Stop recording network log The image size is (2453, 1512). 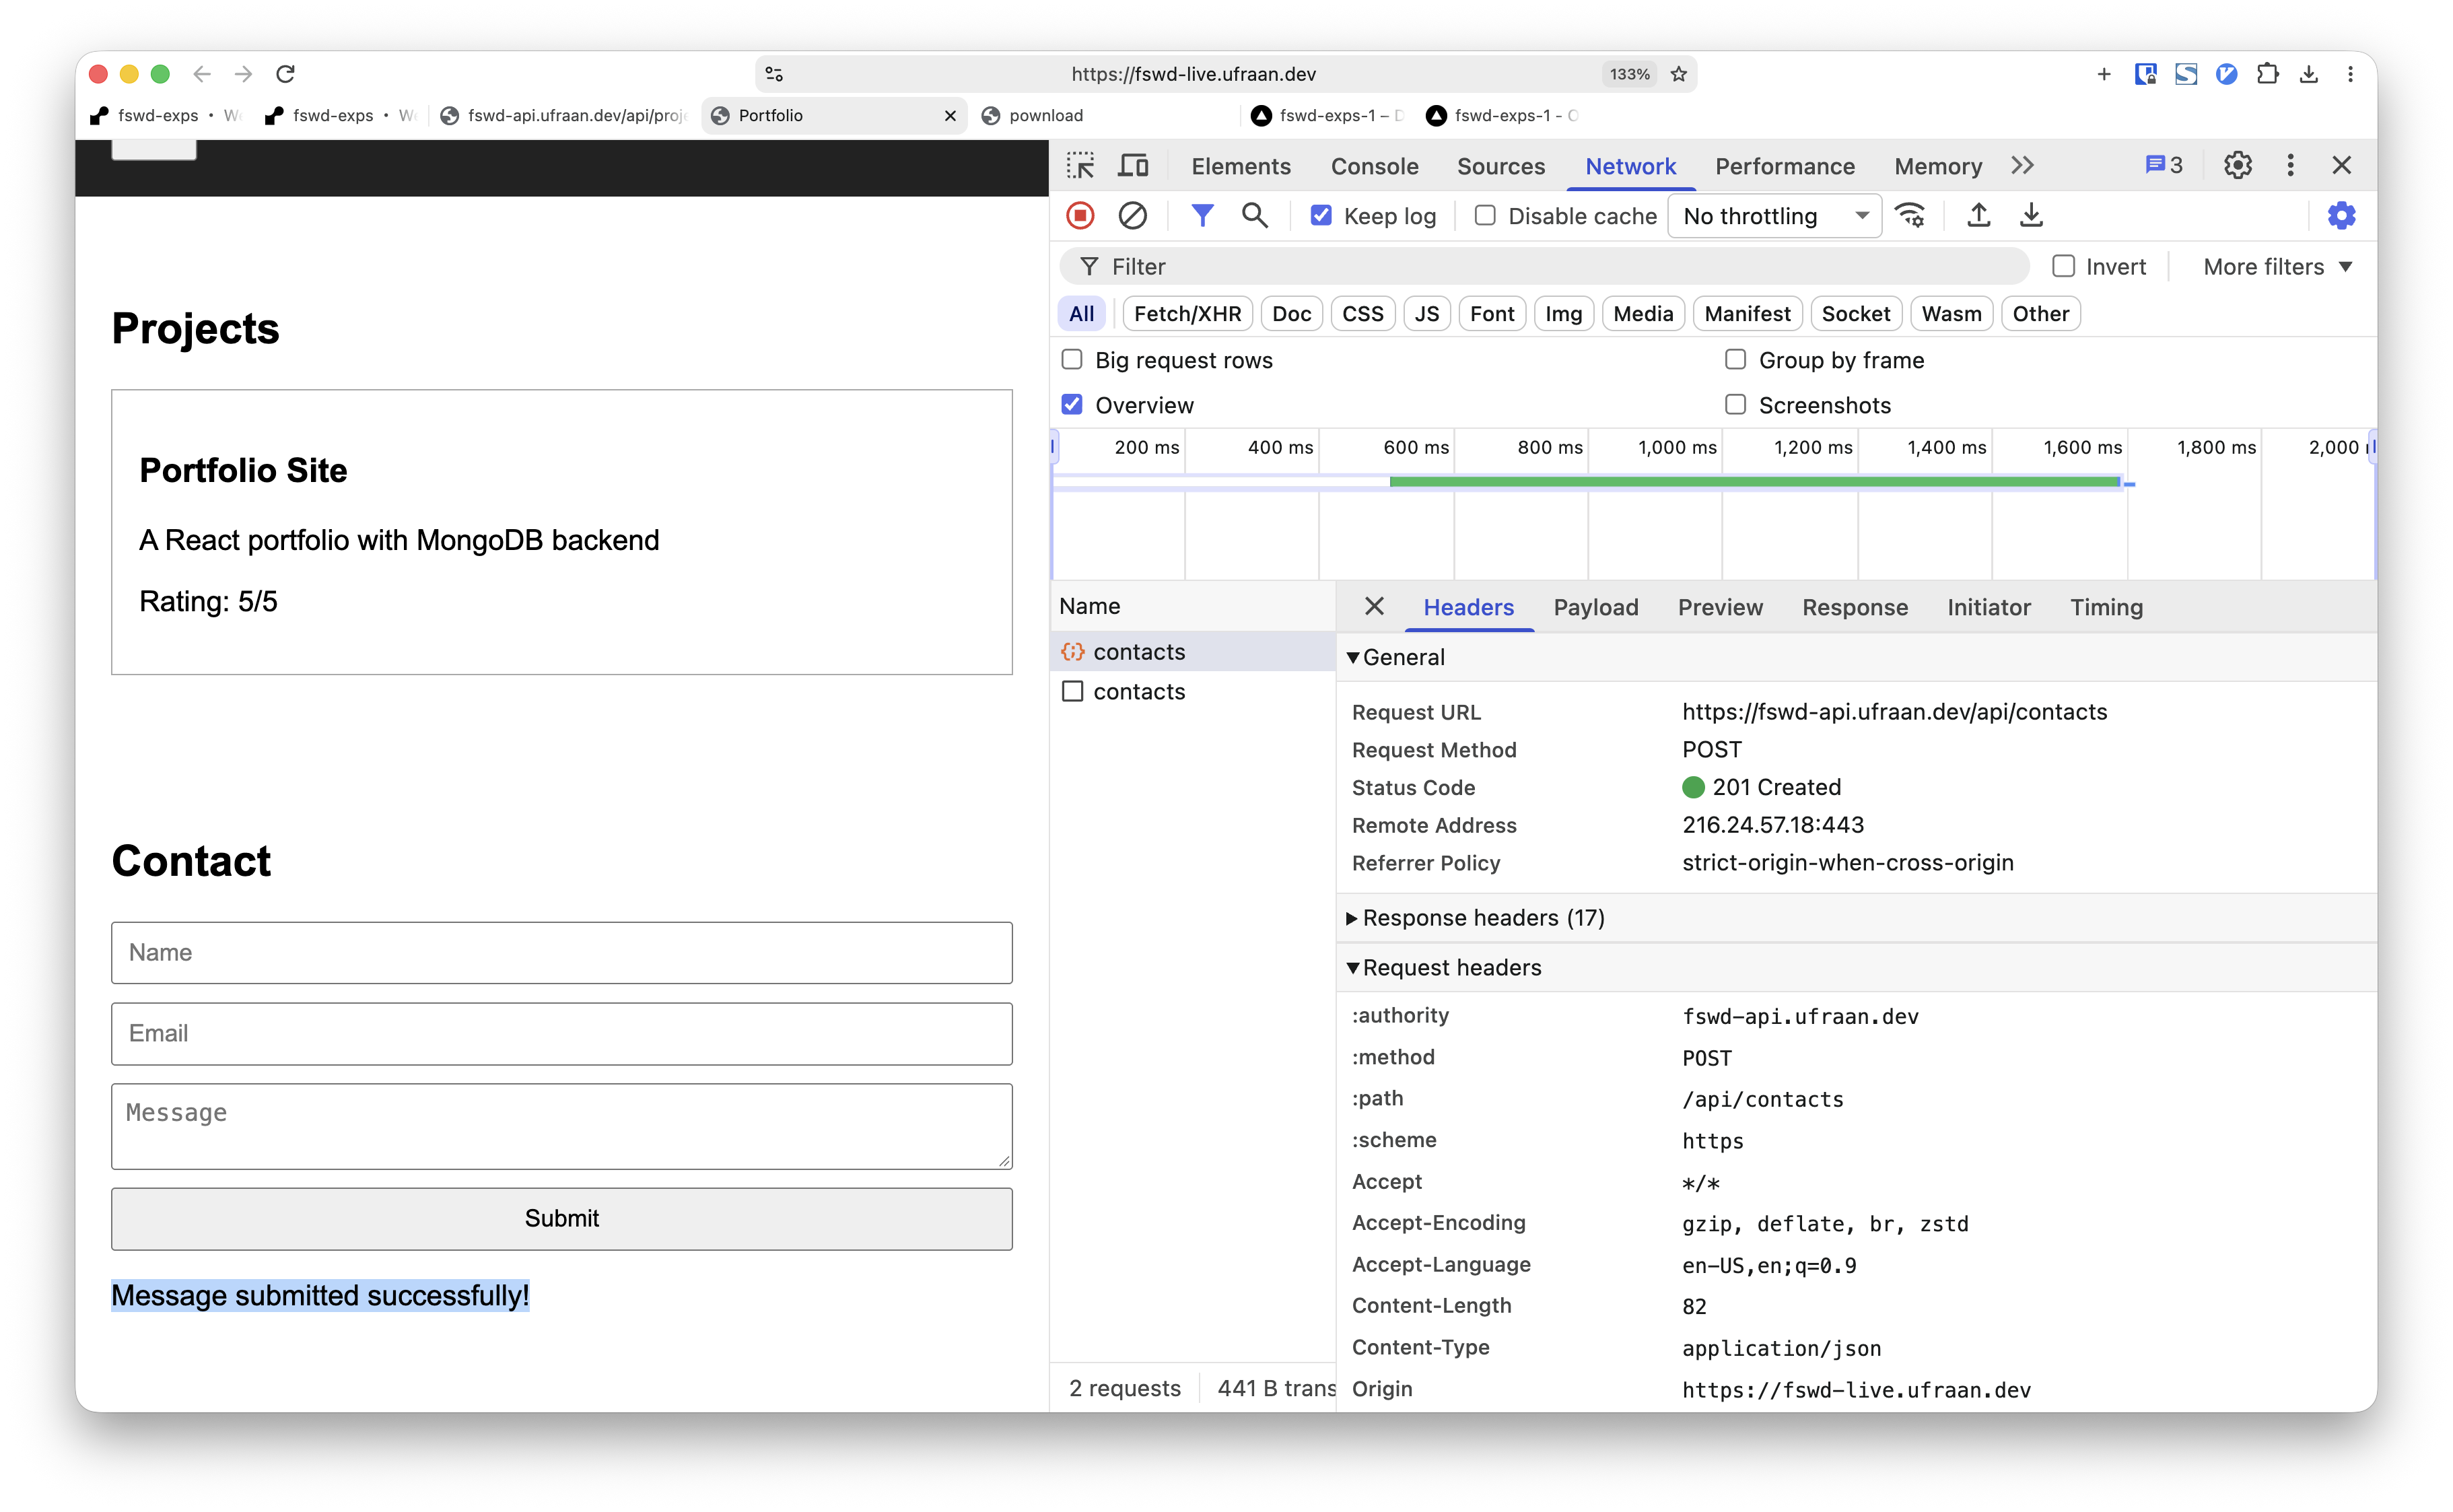(1080, 216)
